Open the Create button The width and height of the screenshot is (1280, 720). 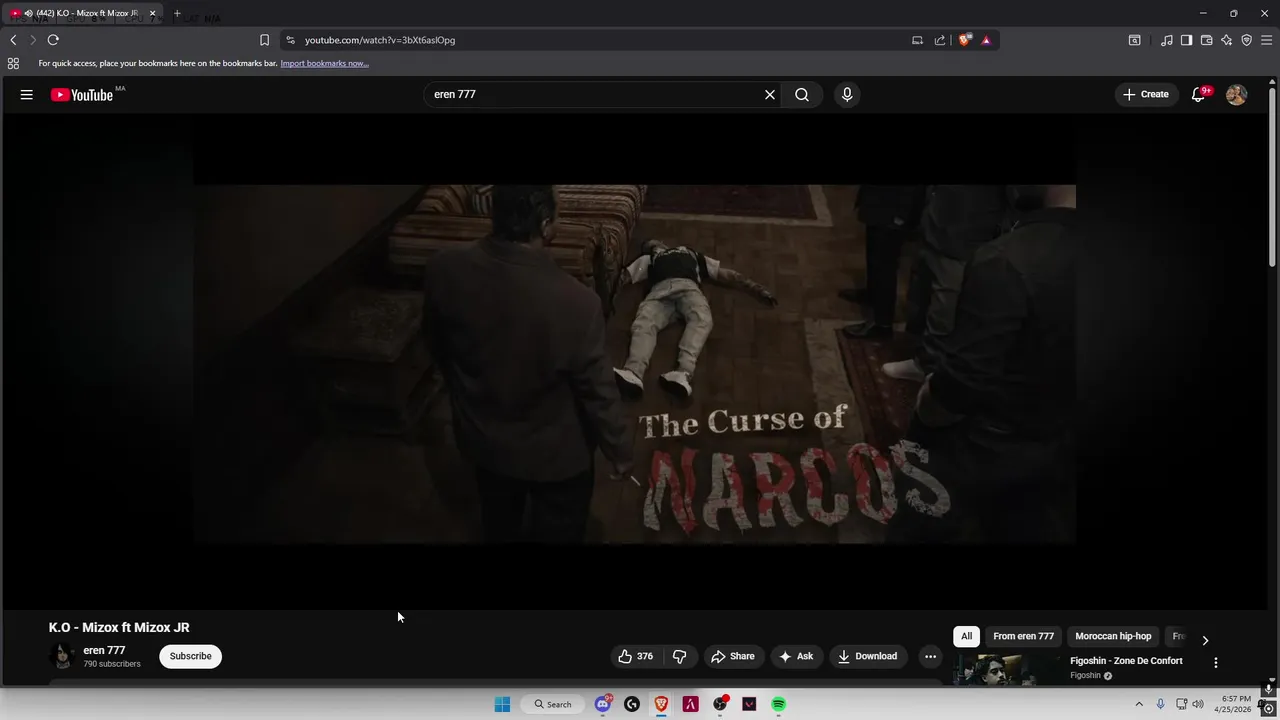[x=1146, y=94]
